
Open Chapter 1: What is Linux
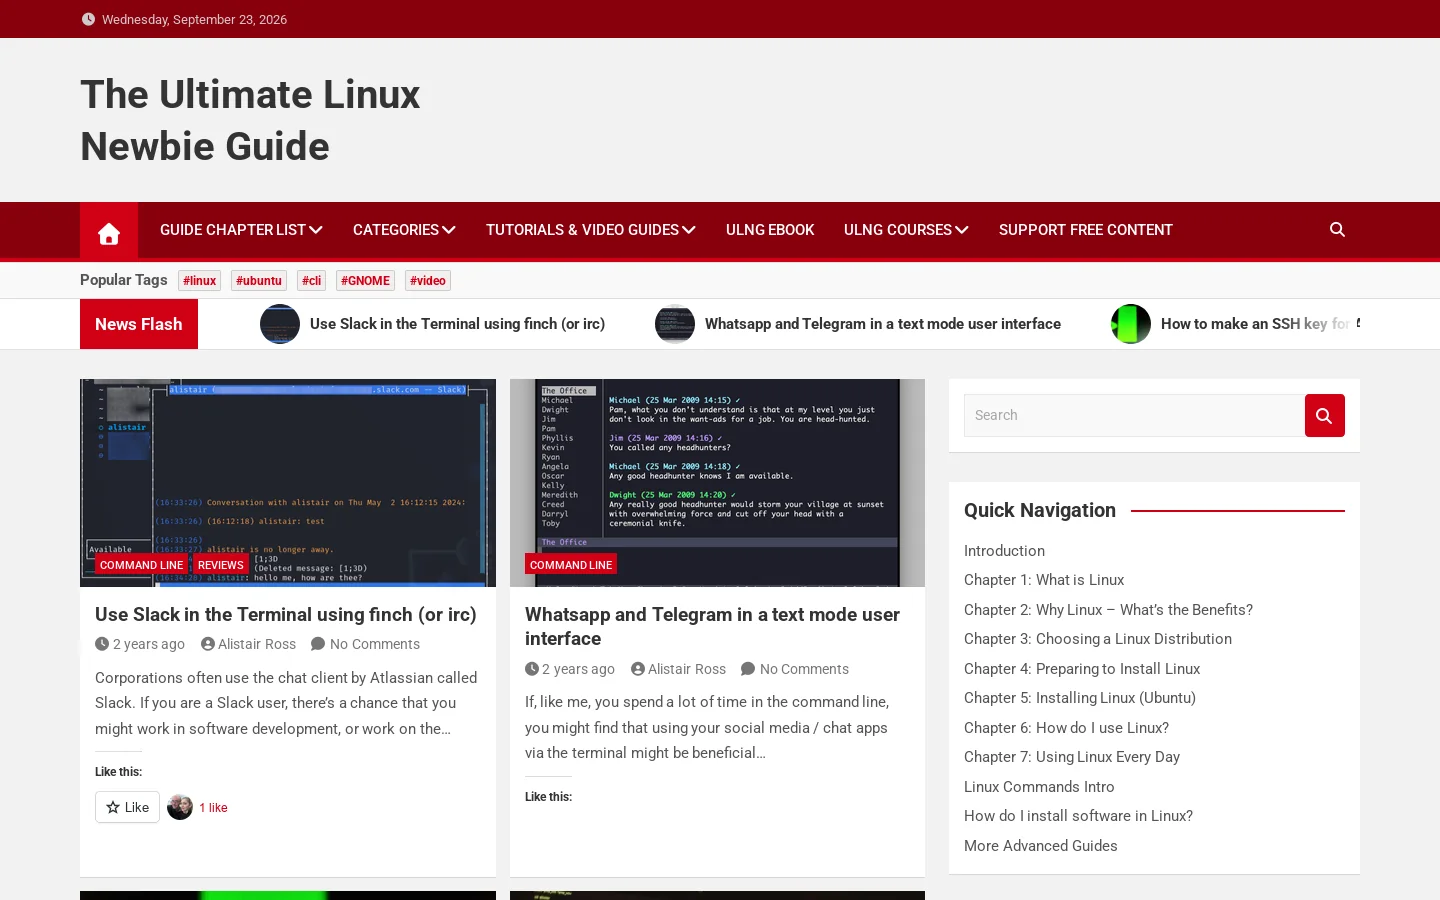(1044, 580)
